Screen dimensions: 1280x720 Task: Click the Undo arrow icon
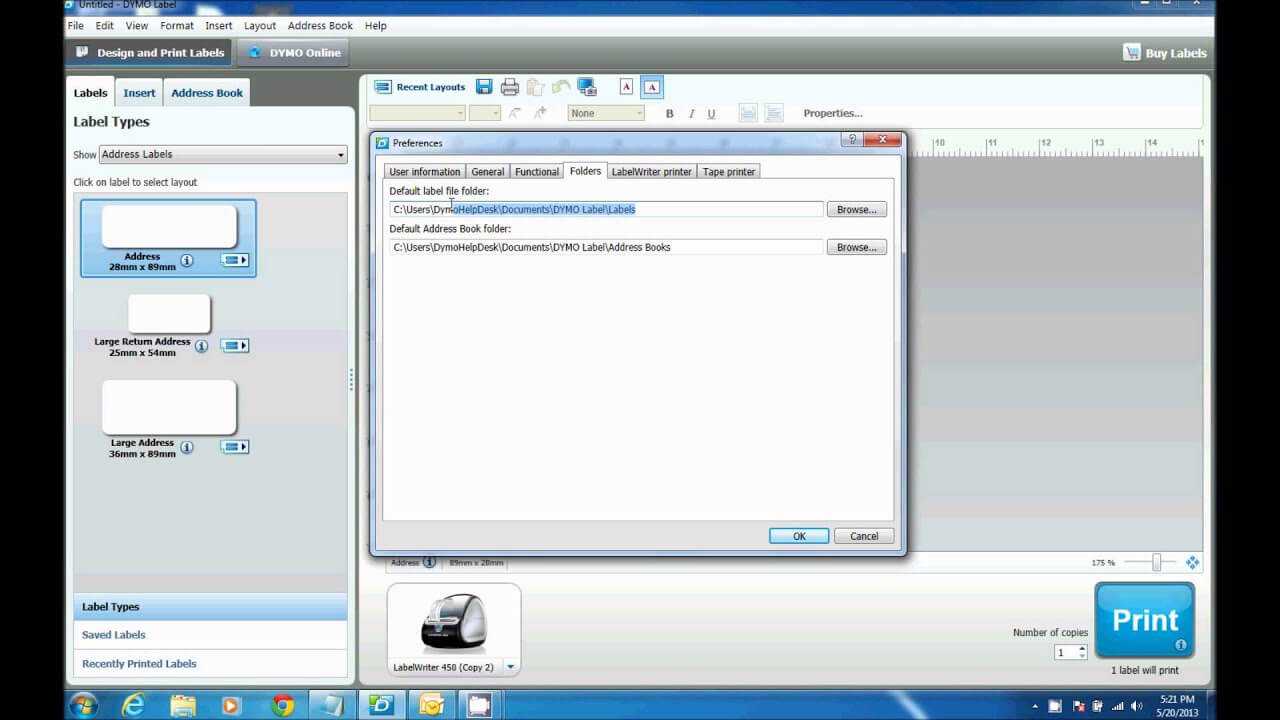pos(561,87)
